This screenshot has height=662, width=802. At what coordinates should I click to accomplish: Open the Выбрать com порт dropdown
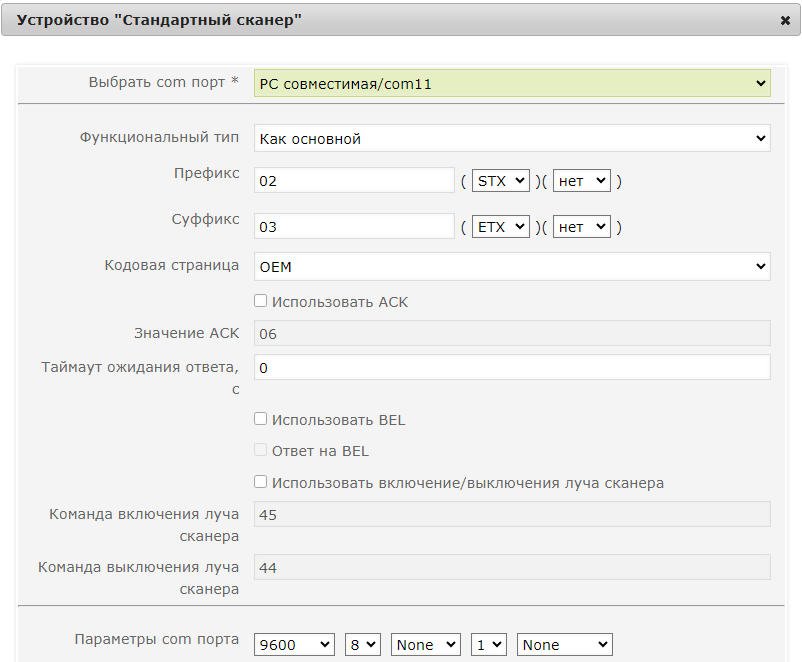512,83
